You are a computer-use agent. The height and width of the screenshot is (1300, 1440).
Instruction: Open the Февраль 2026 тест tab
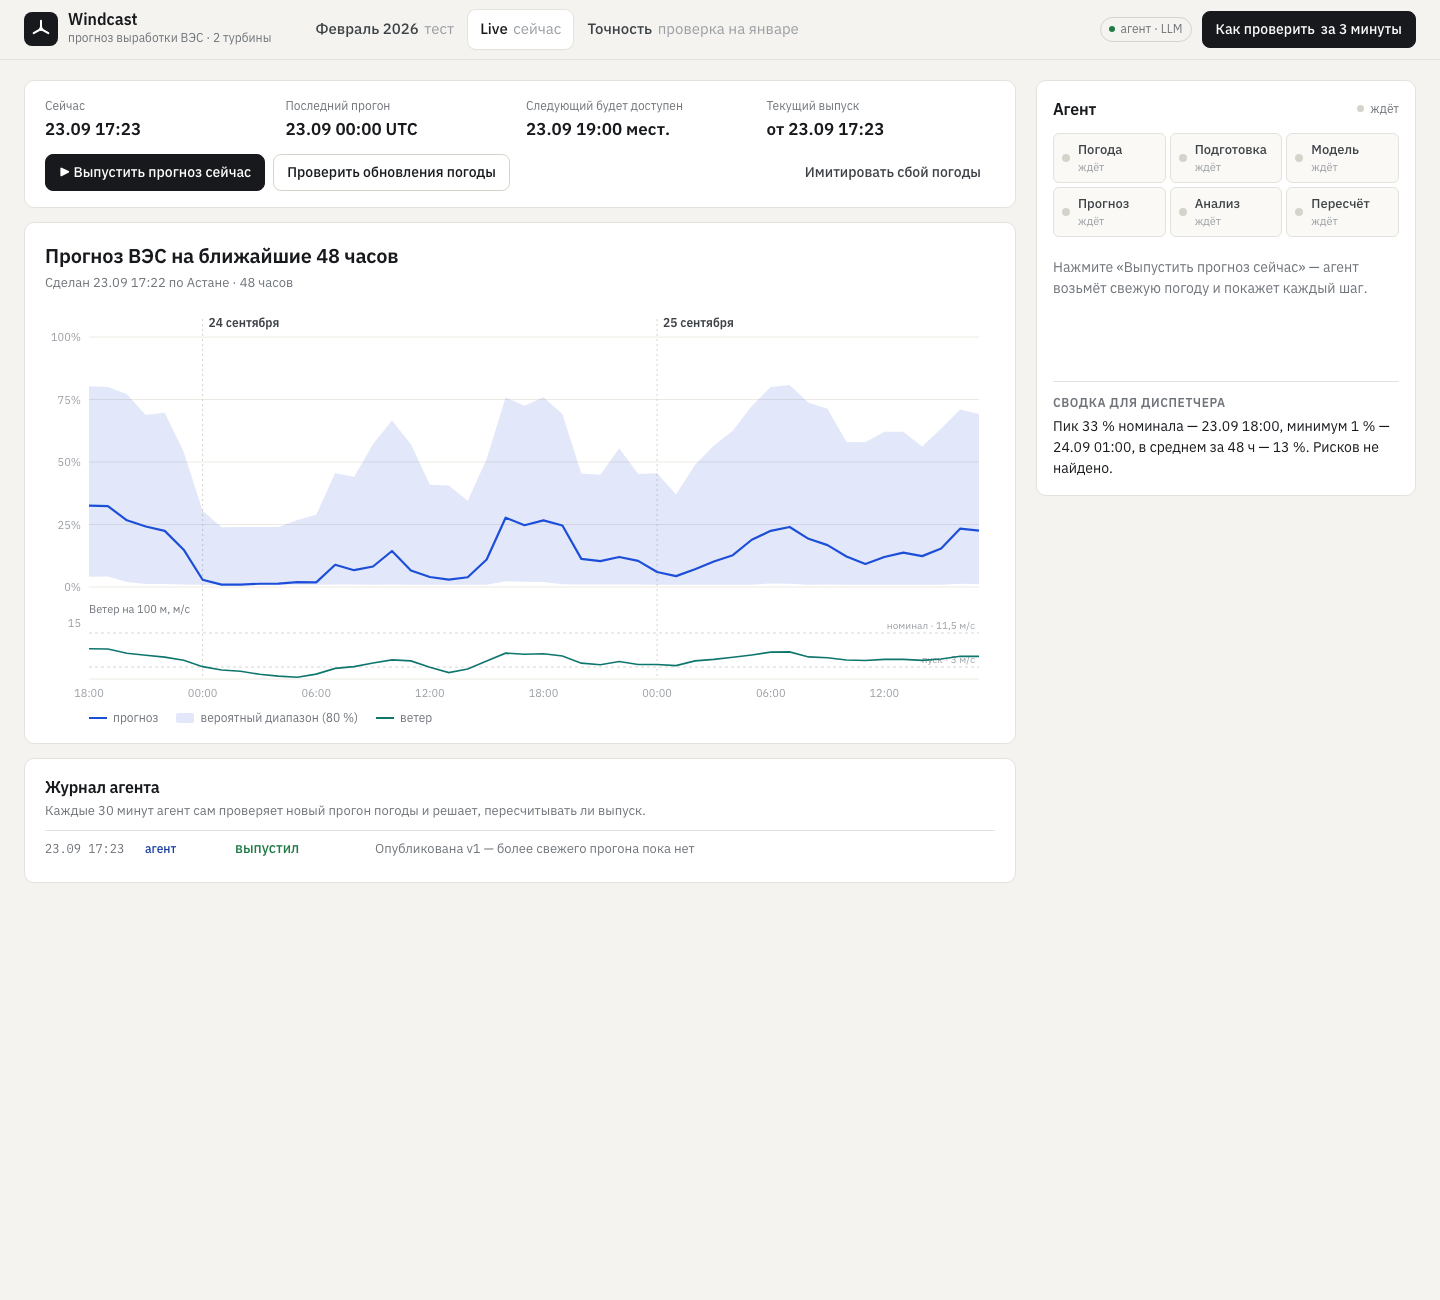coord(384,29)
